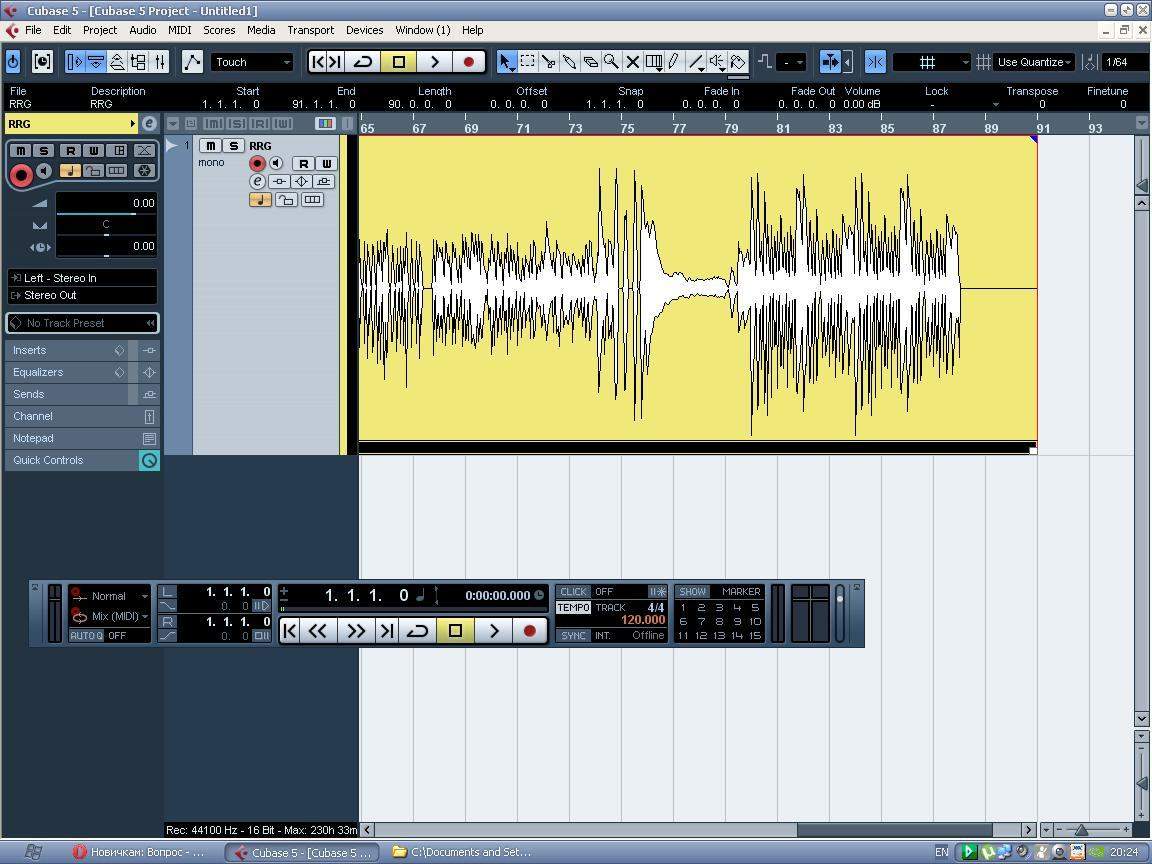Open the Transport menu

click(x=310, y=30)
